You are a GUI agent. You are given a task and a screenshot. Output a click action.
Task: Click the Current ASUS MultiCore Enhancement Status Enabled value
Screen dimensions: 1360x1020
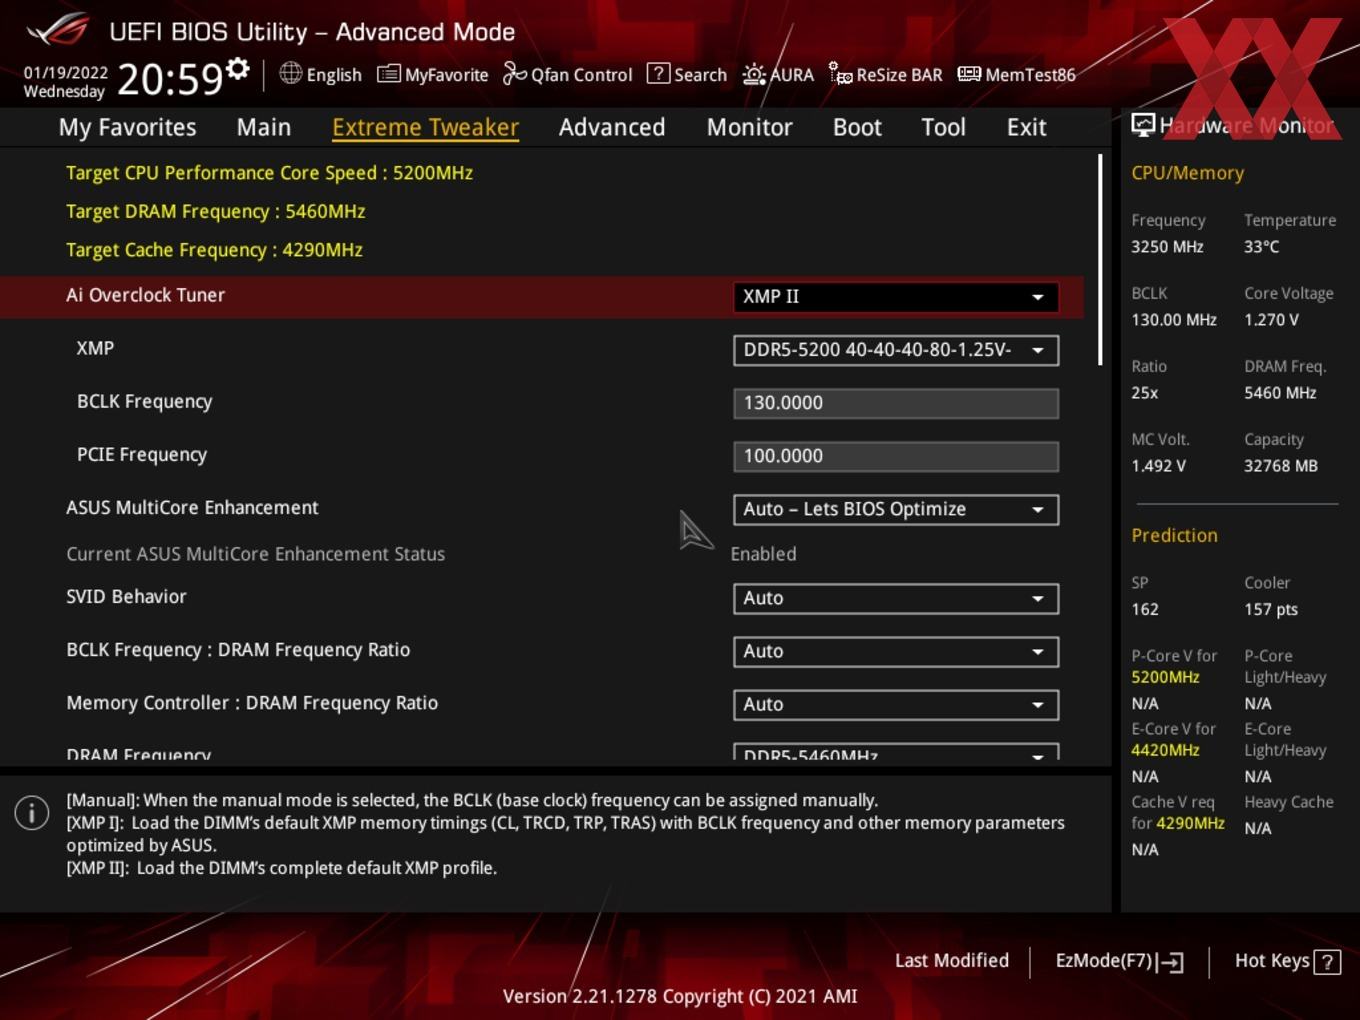[763, 554]
